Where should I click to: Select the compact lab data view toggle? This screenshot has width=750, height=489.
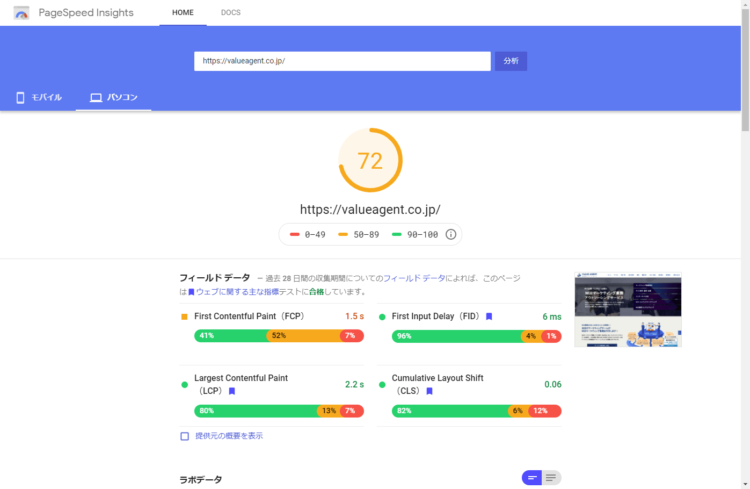(x=532, y=478)
